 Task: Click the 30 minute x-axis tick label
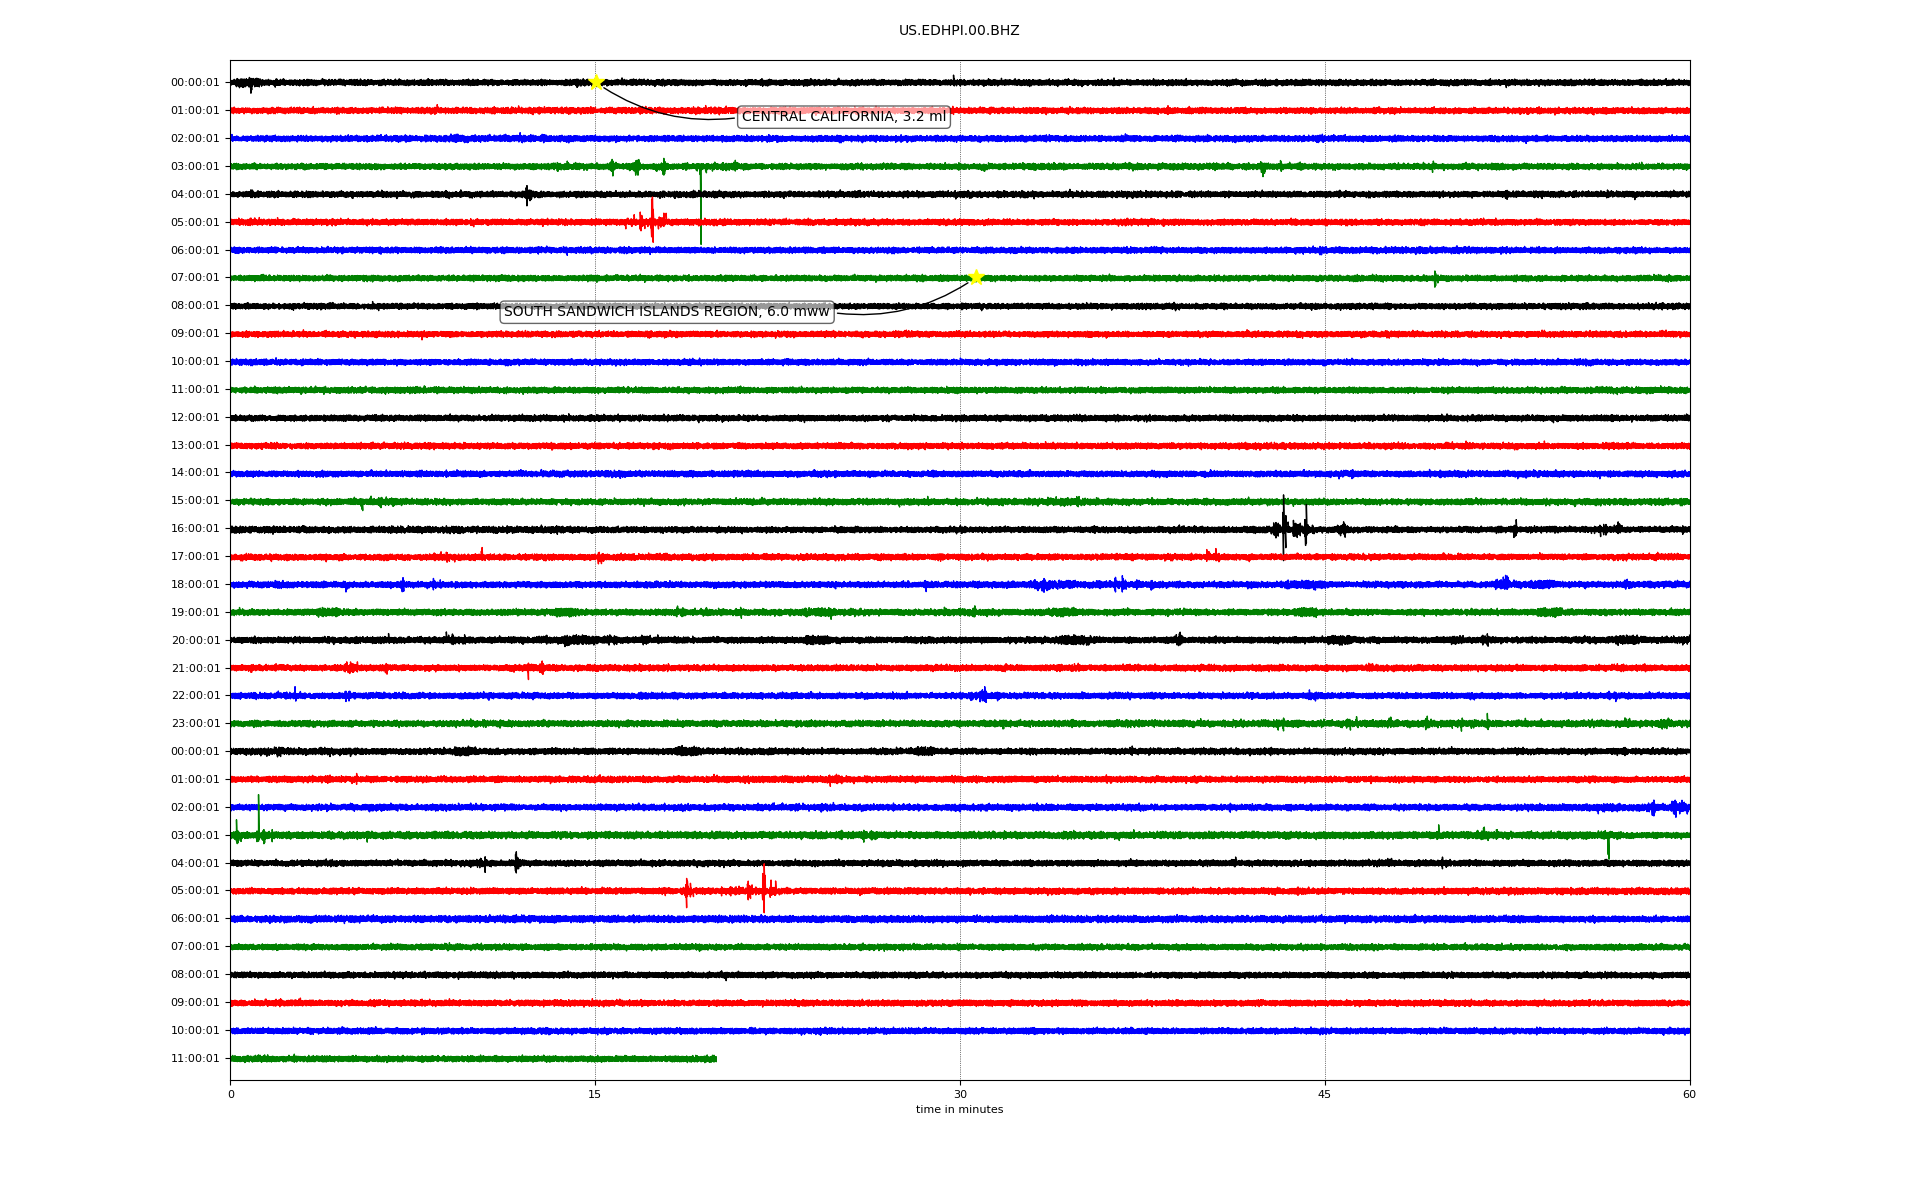click(x=960, y=1094)
